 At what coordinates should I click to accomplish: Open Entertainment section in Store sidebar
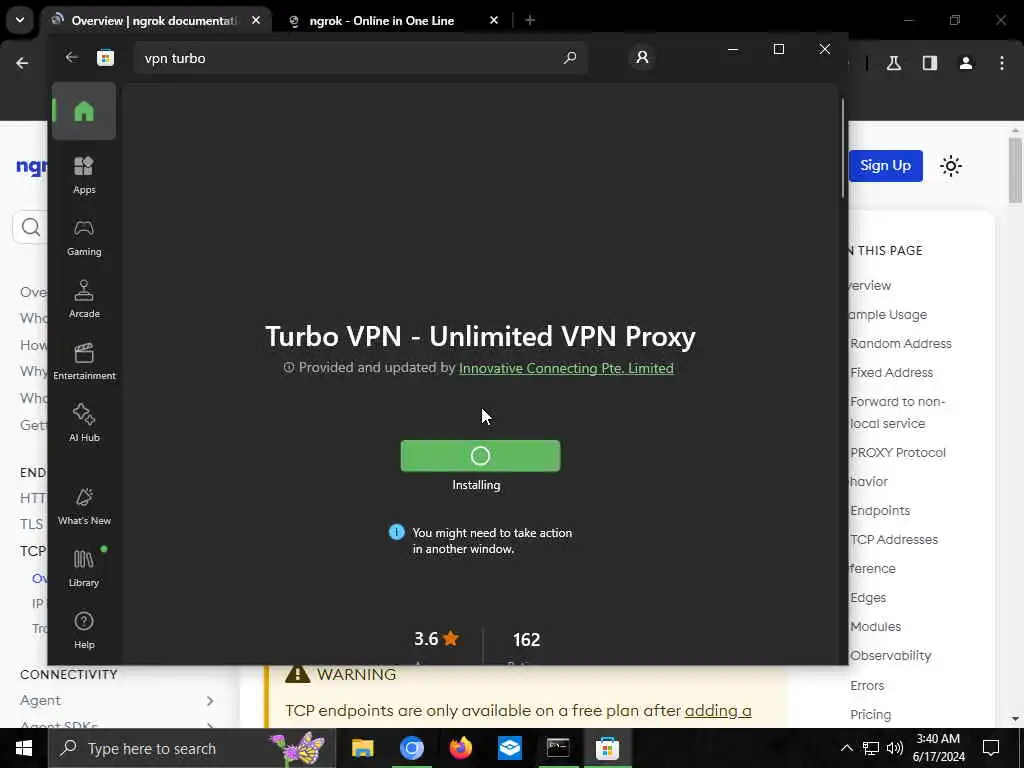84,361
